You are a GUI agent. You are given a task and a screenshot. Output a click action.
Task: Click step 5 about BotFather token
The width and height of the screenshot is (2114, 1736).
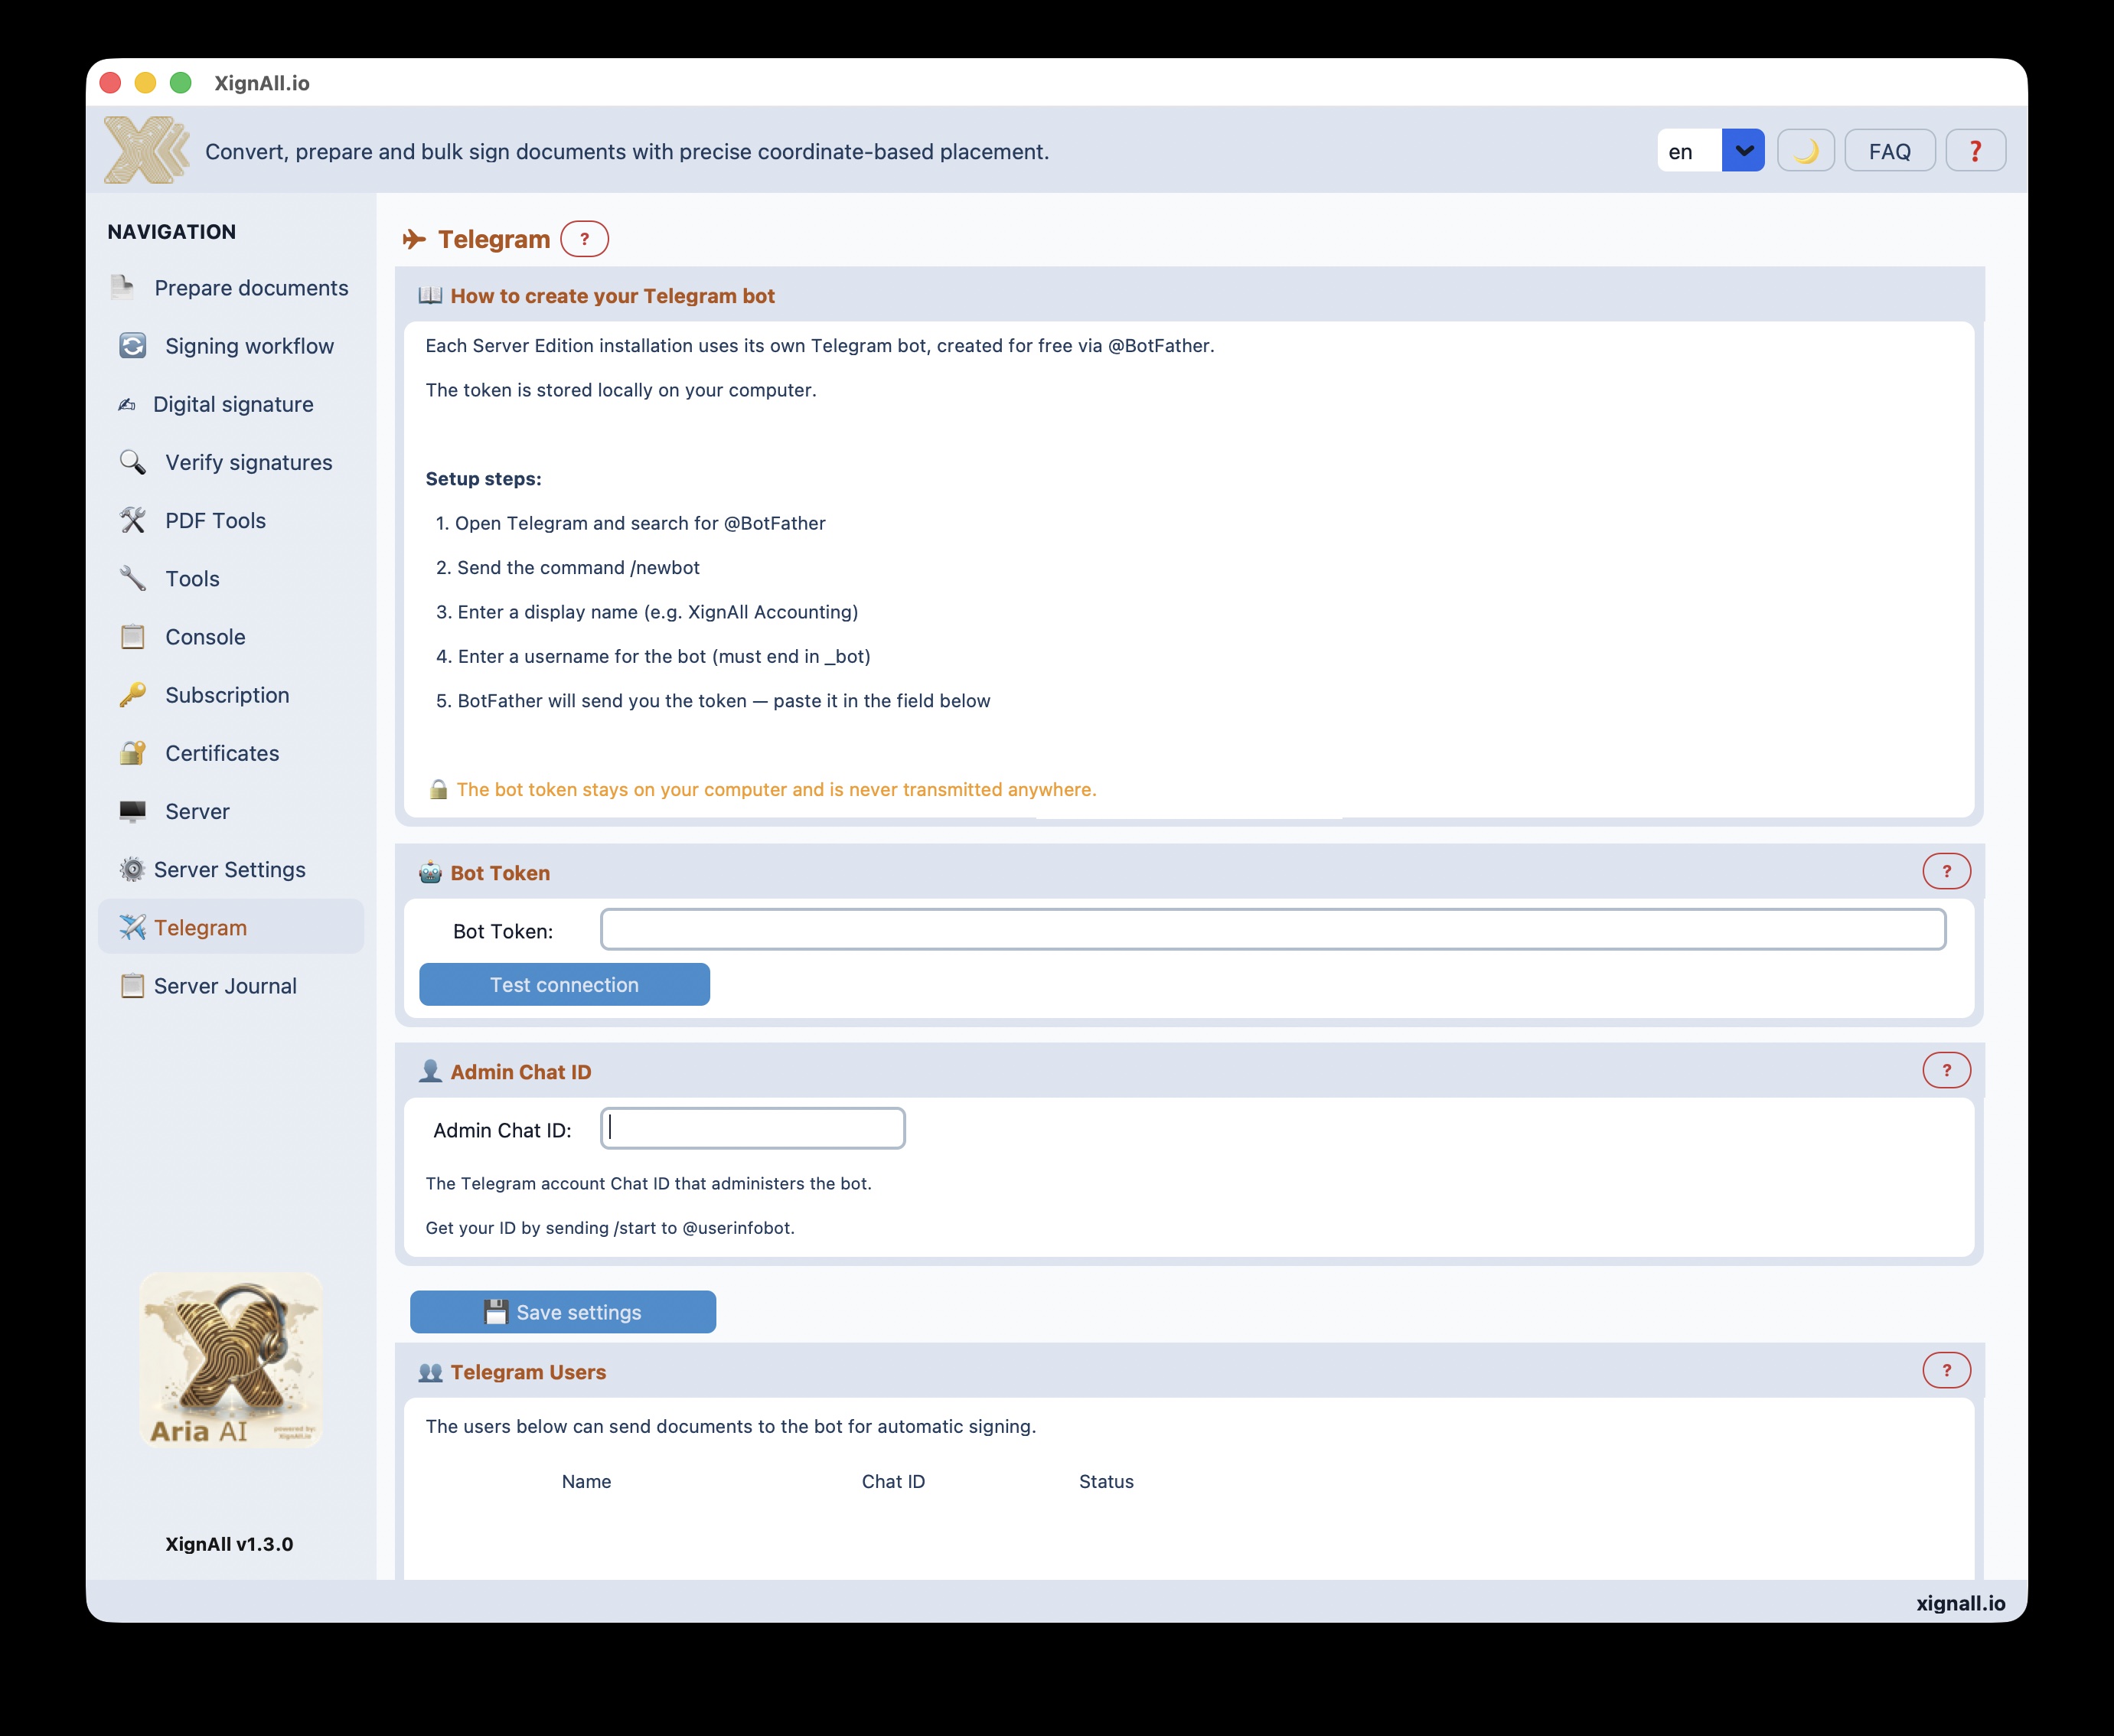713,701
